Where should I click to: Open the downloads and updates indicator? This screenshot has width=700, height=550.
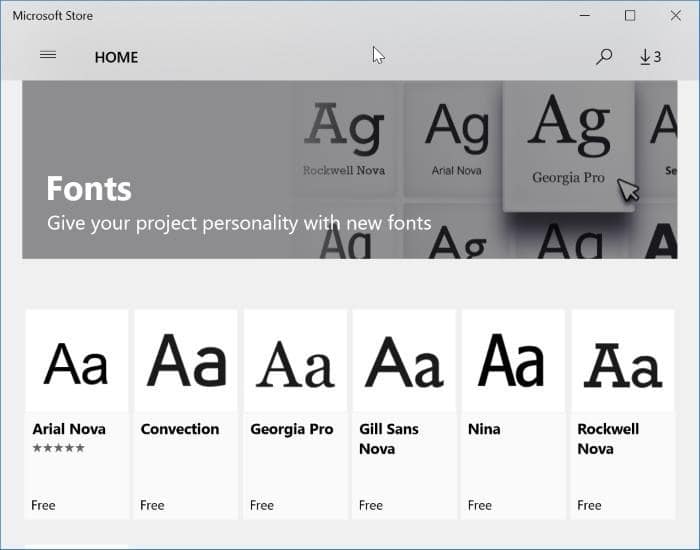point(650,57)
